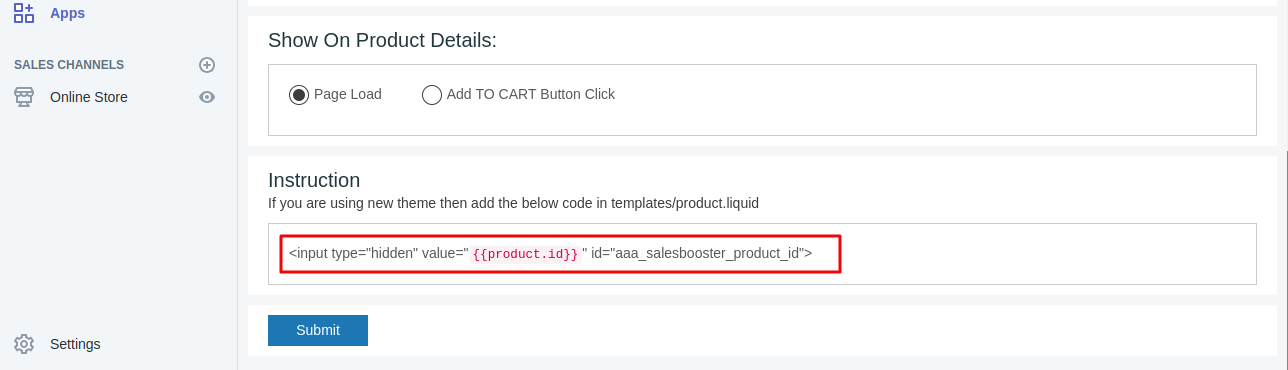Choose the Add TO CART Button Click radio
This screenshot has width=1288, height=370.
click(x=431, y=95)
